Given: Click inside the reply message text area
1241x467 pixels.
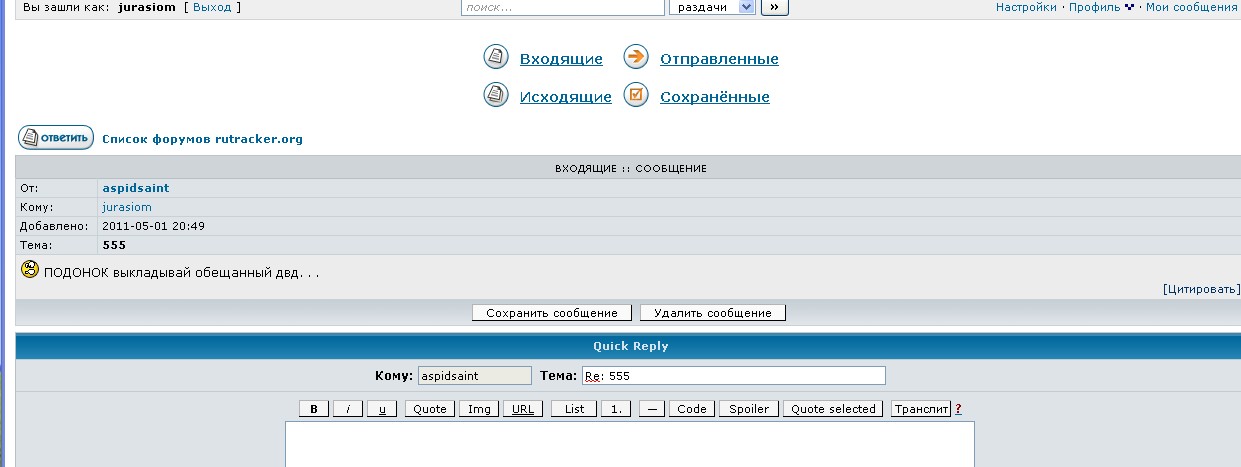Looking at the screenshot, I should pos(630,444).
